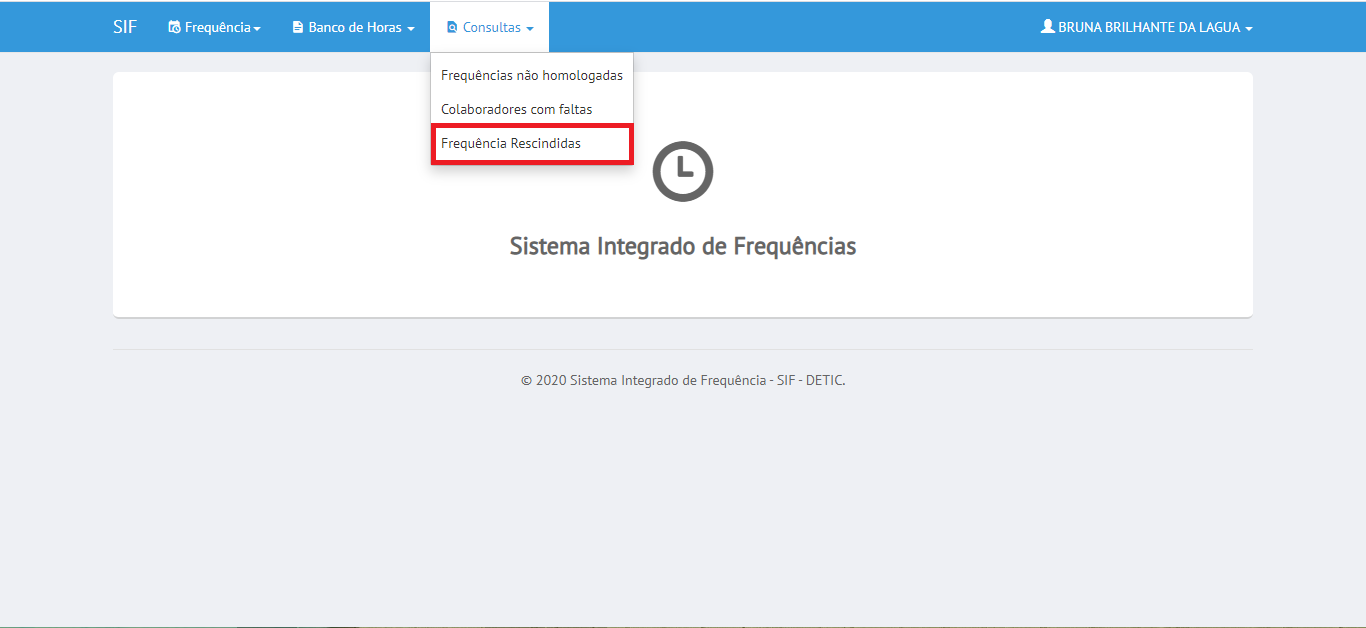
Task: Click the document icon beside Banco de Horas
Action: tap(297, 28)
